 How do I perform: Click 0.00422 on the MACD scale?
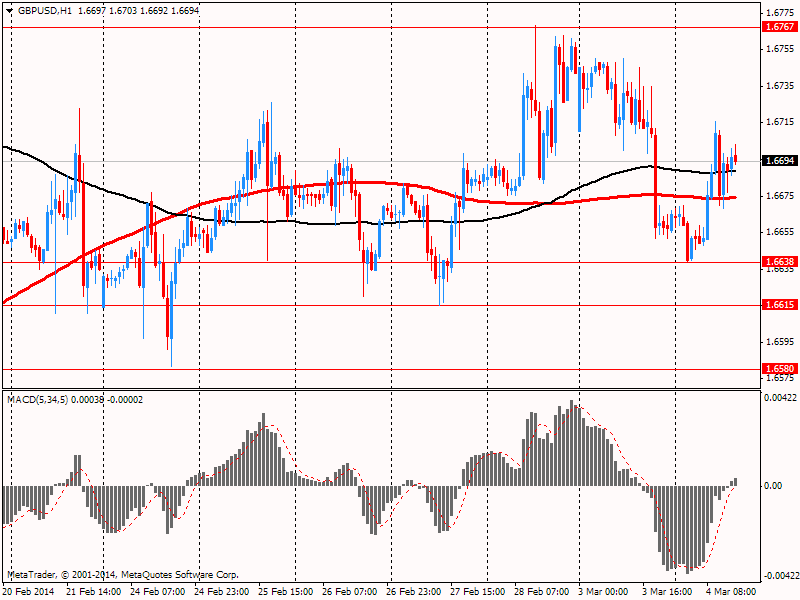[780, 398]
